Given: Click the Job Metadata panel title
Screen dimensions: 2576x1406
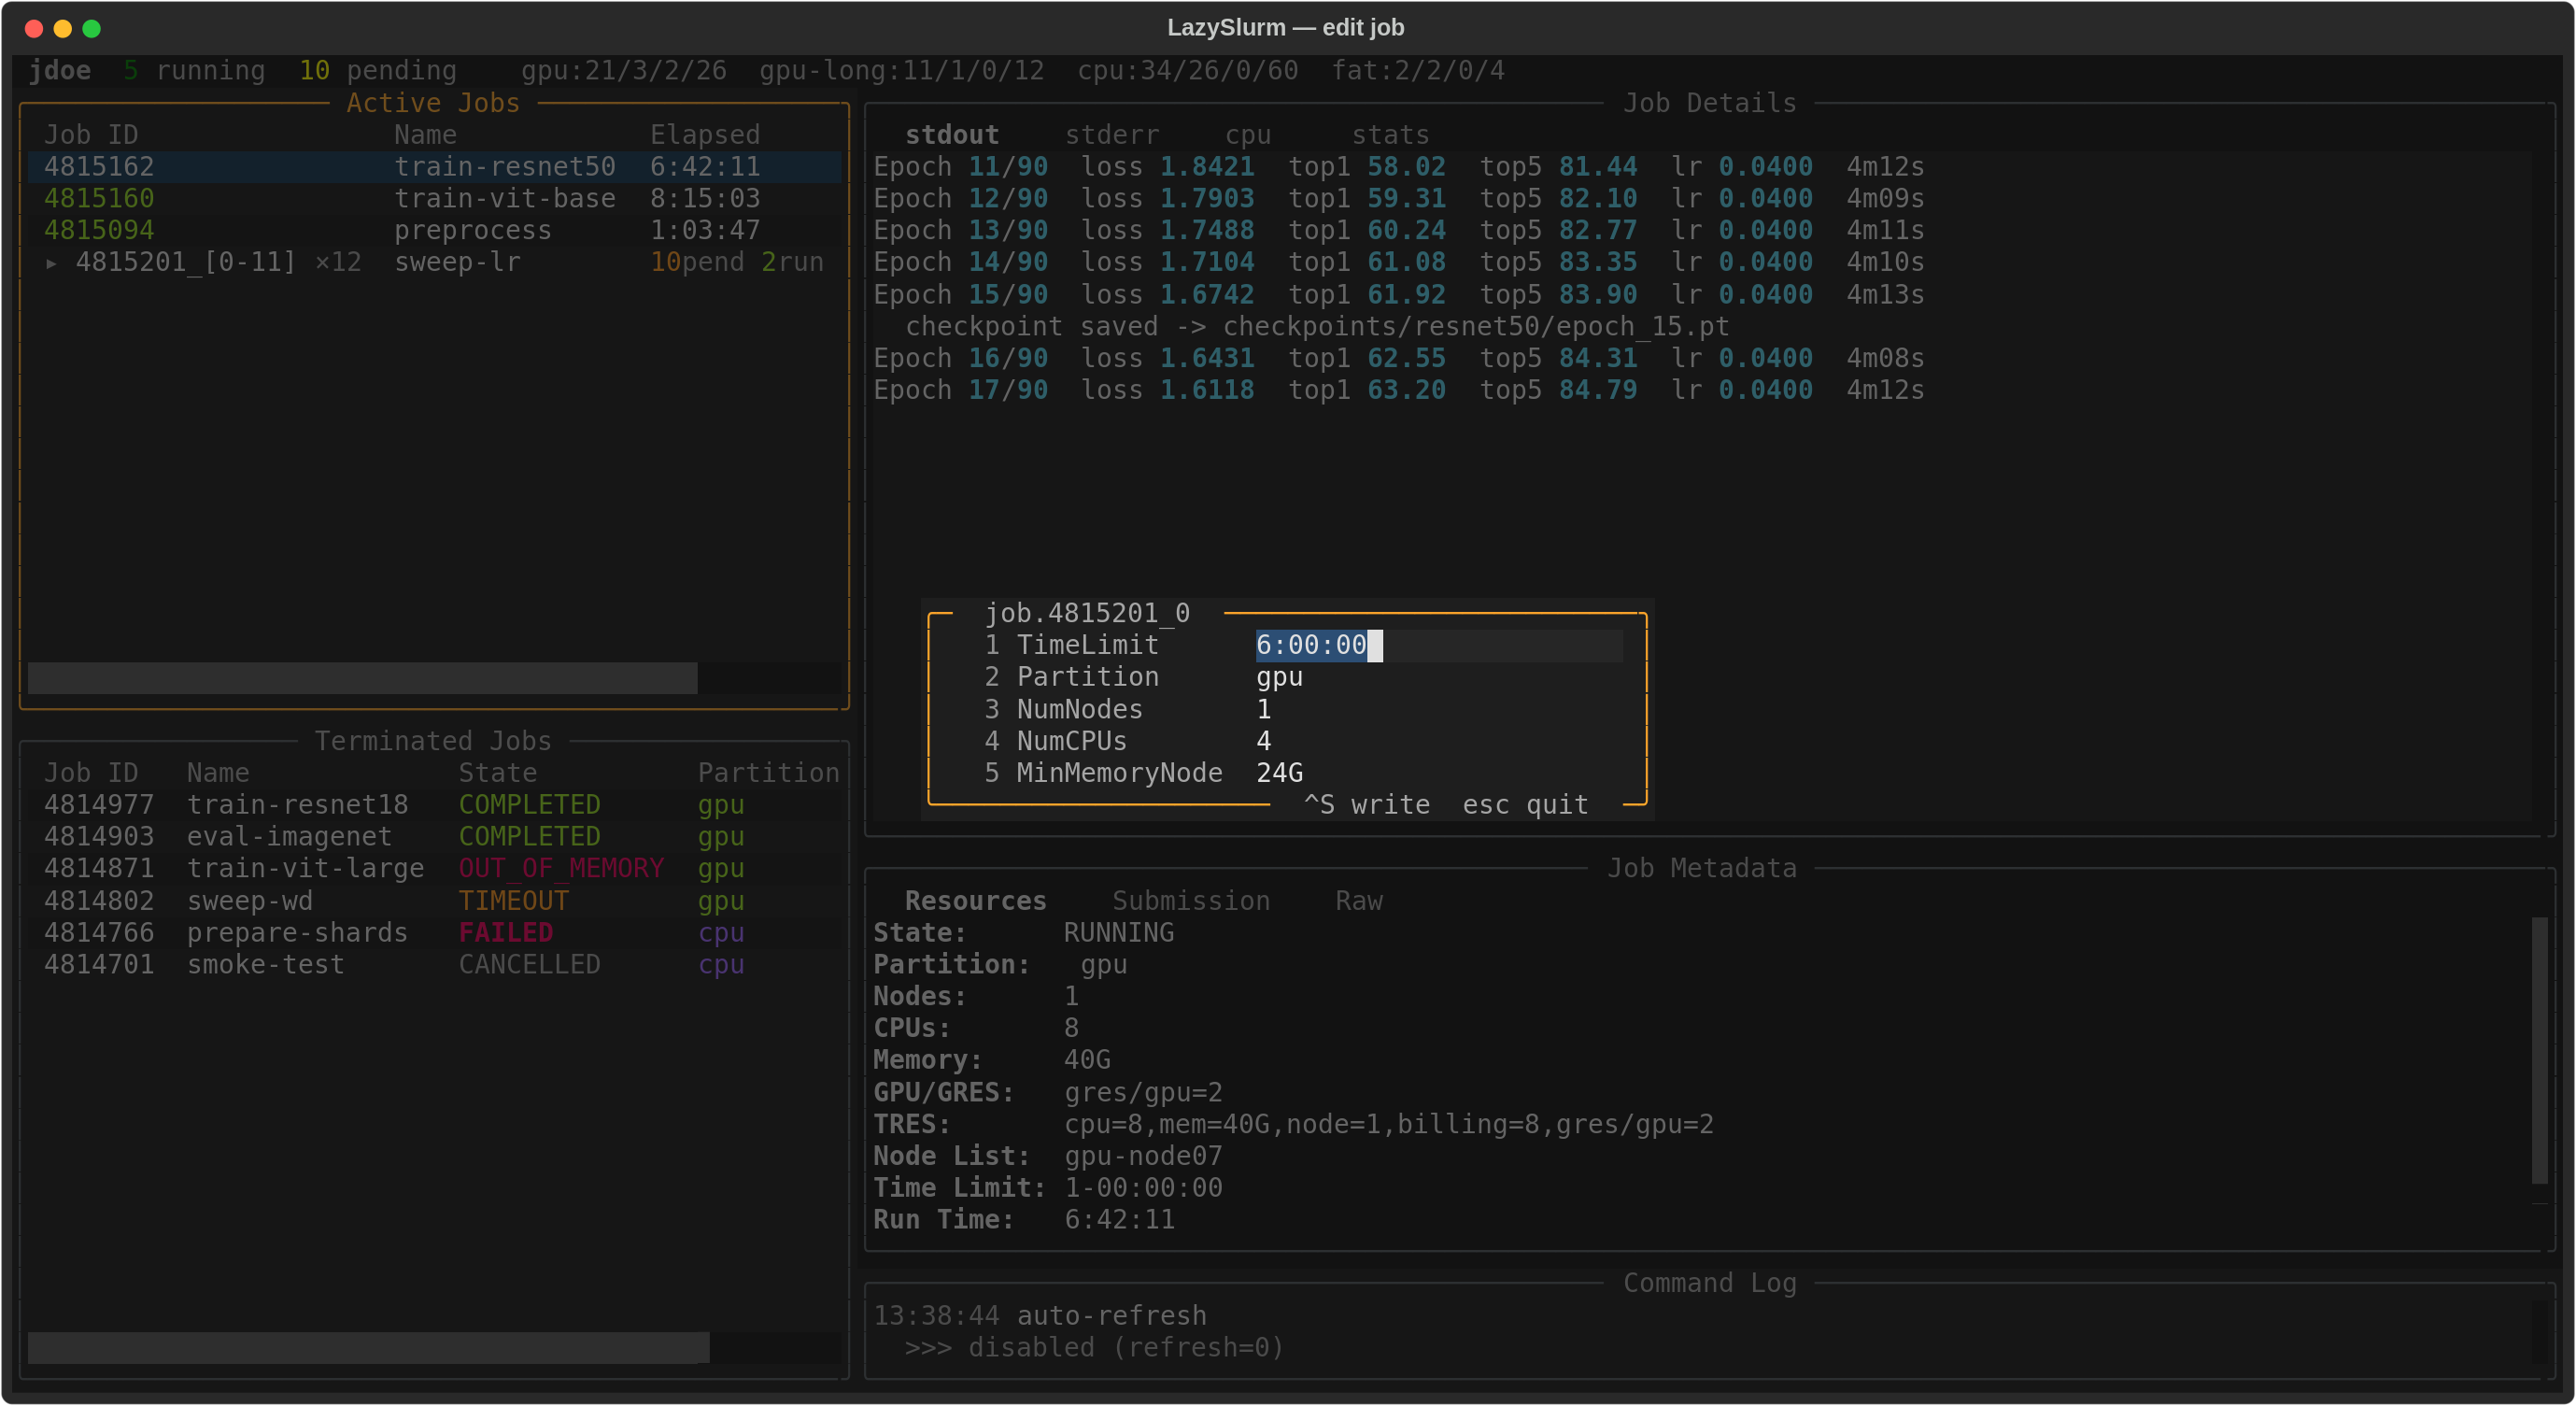Looking at the screenshot, I should click(1701, 868).
